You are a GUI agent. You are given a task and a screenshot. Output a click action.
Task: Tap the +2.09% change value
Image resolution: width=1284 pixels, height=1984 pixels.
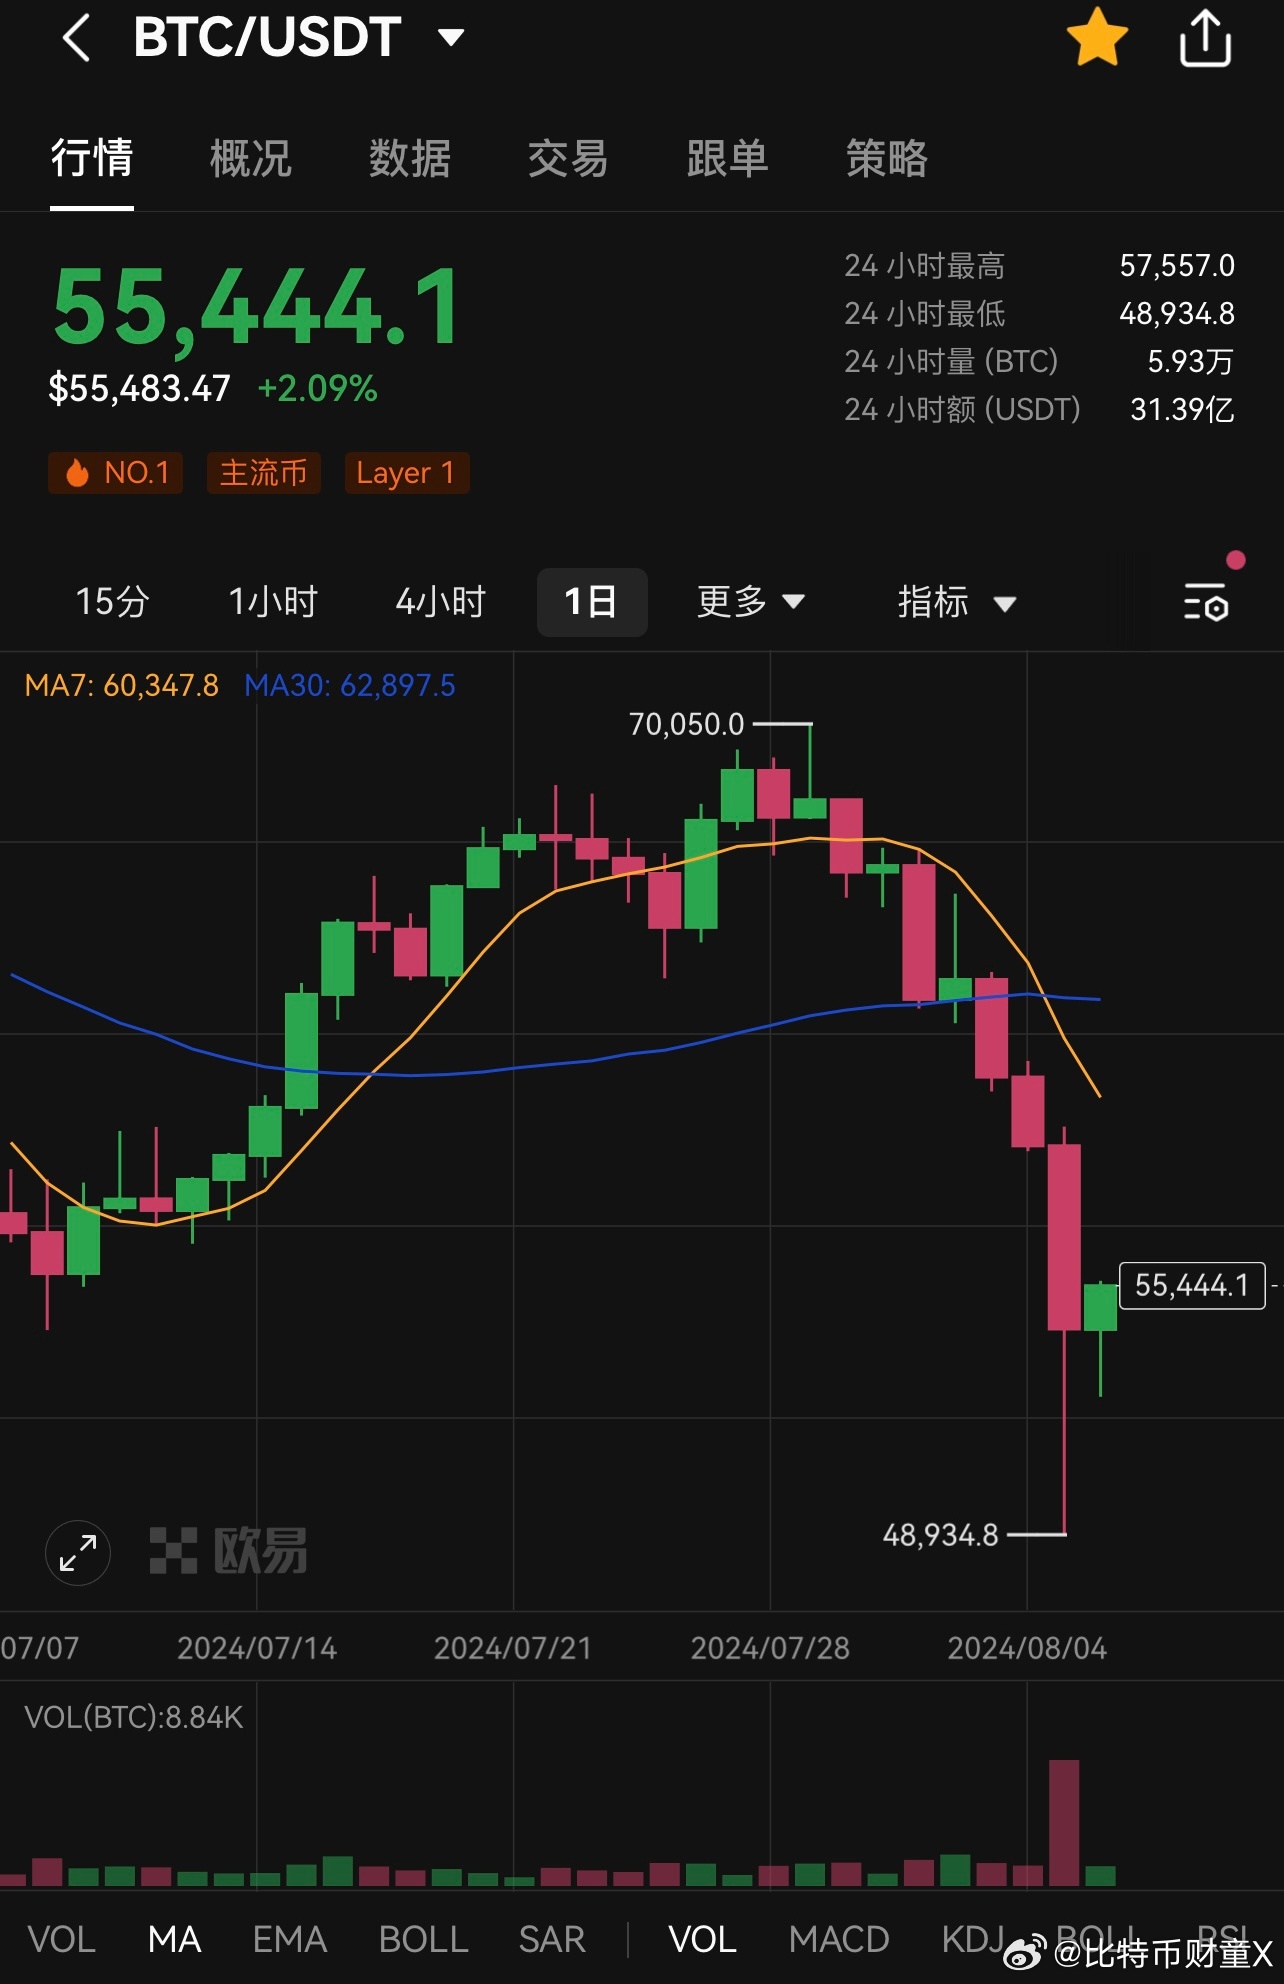pos(318,388)
